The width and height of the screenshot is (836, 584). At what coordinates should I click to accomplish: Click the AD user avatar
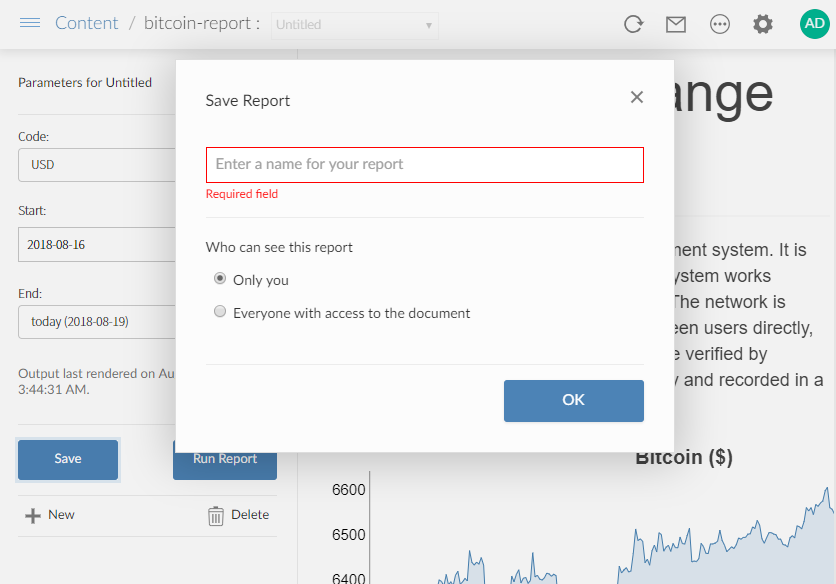(814, 24)
